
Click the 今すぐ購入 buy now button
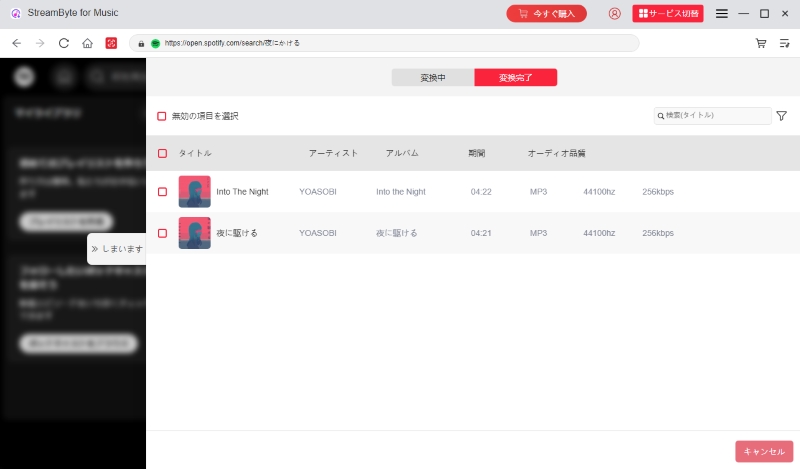(546, 13)
